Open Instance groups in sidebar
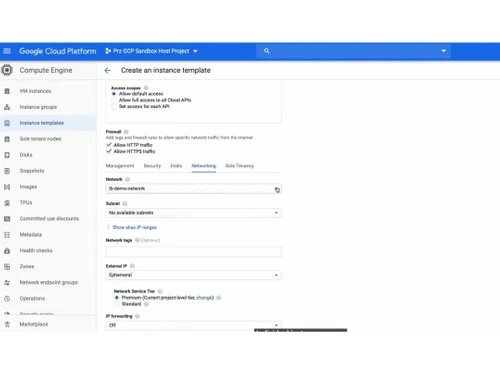 [x=38, y=107]
